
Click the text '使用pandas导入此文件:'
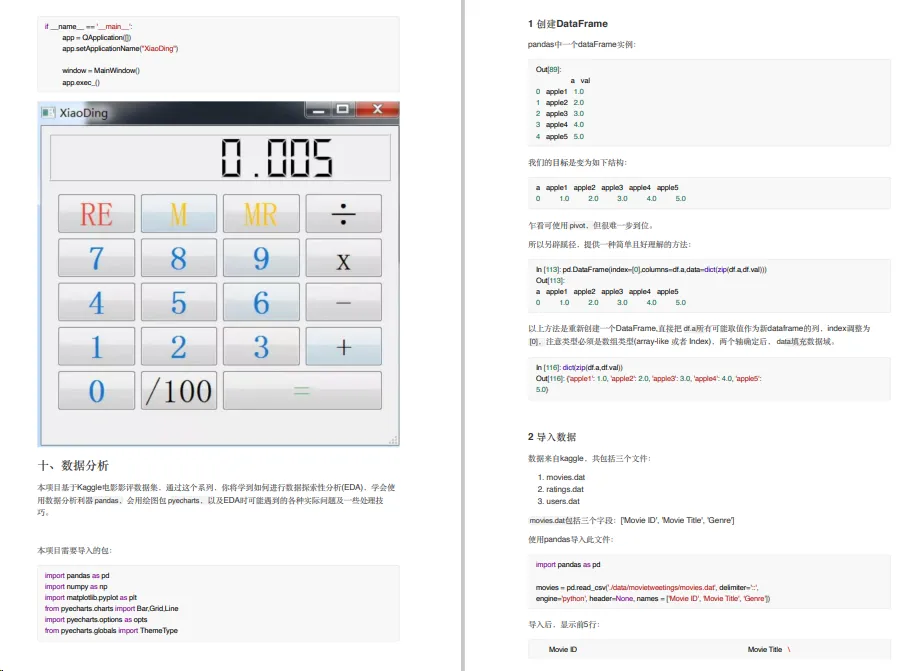(x=571, y=540)
